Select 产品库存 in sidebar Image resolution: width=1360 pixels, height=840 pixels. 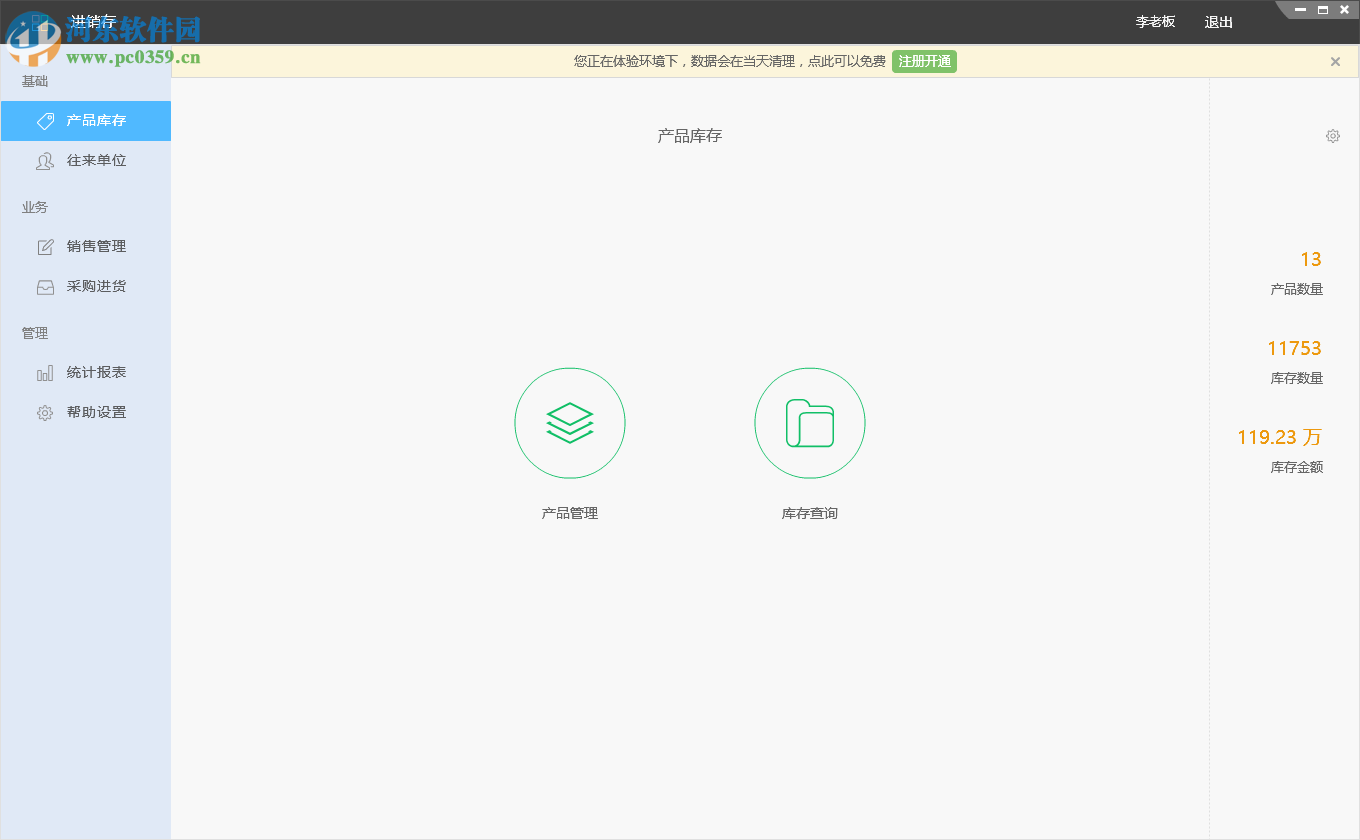click(86, 121)
